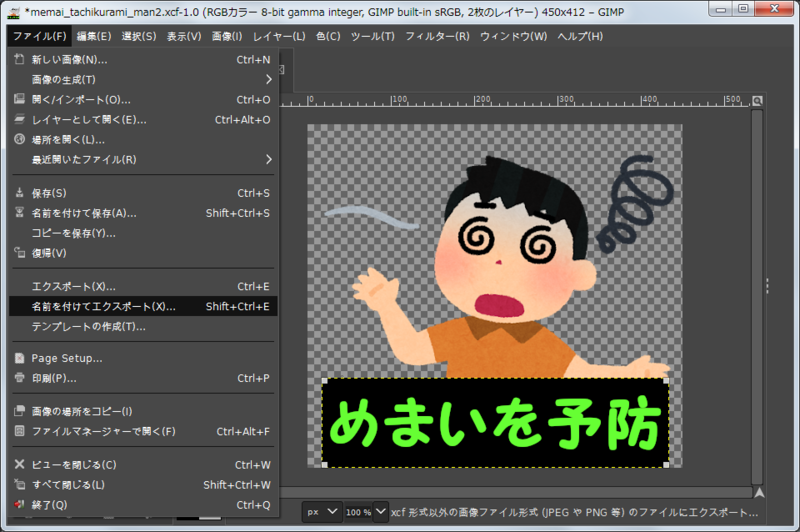Click the Close All icon beside すべて閉じる
The height and width of the screenshot is (532, 800).
coord(19,484)
